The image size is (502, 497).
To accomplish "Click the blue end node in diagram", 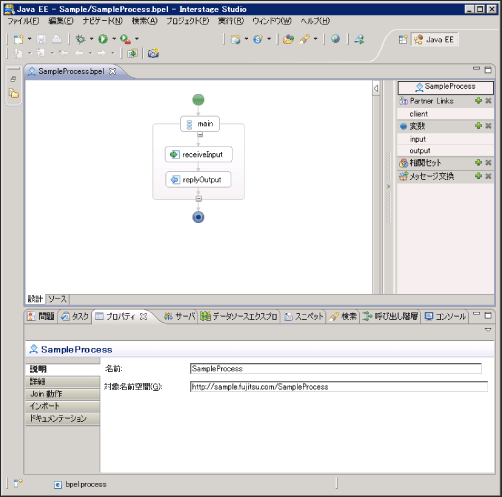I will coord(198,217).
